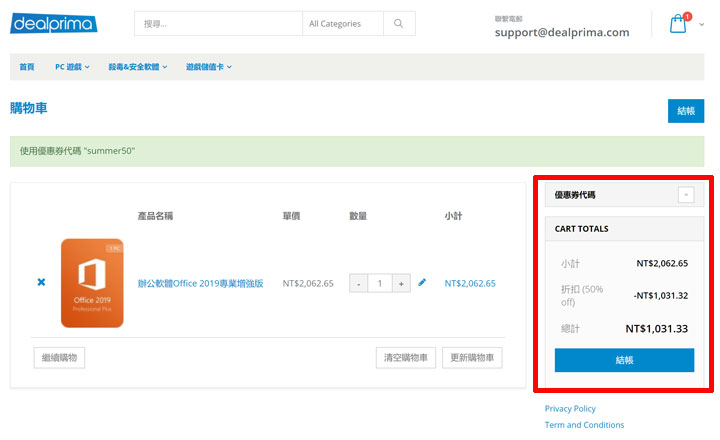Image resolution: width=720 pixels, height=440 pixels.
Task: Expand the PC 遊戲 menu
Action: pyautogui.click(x=72, y=67)
